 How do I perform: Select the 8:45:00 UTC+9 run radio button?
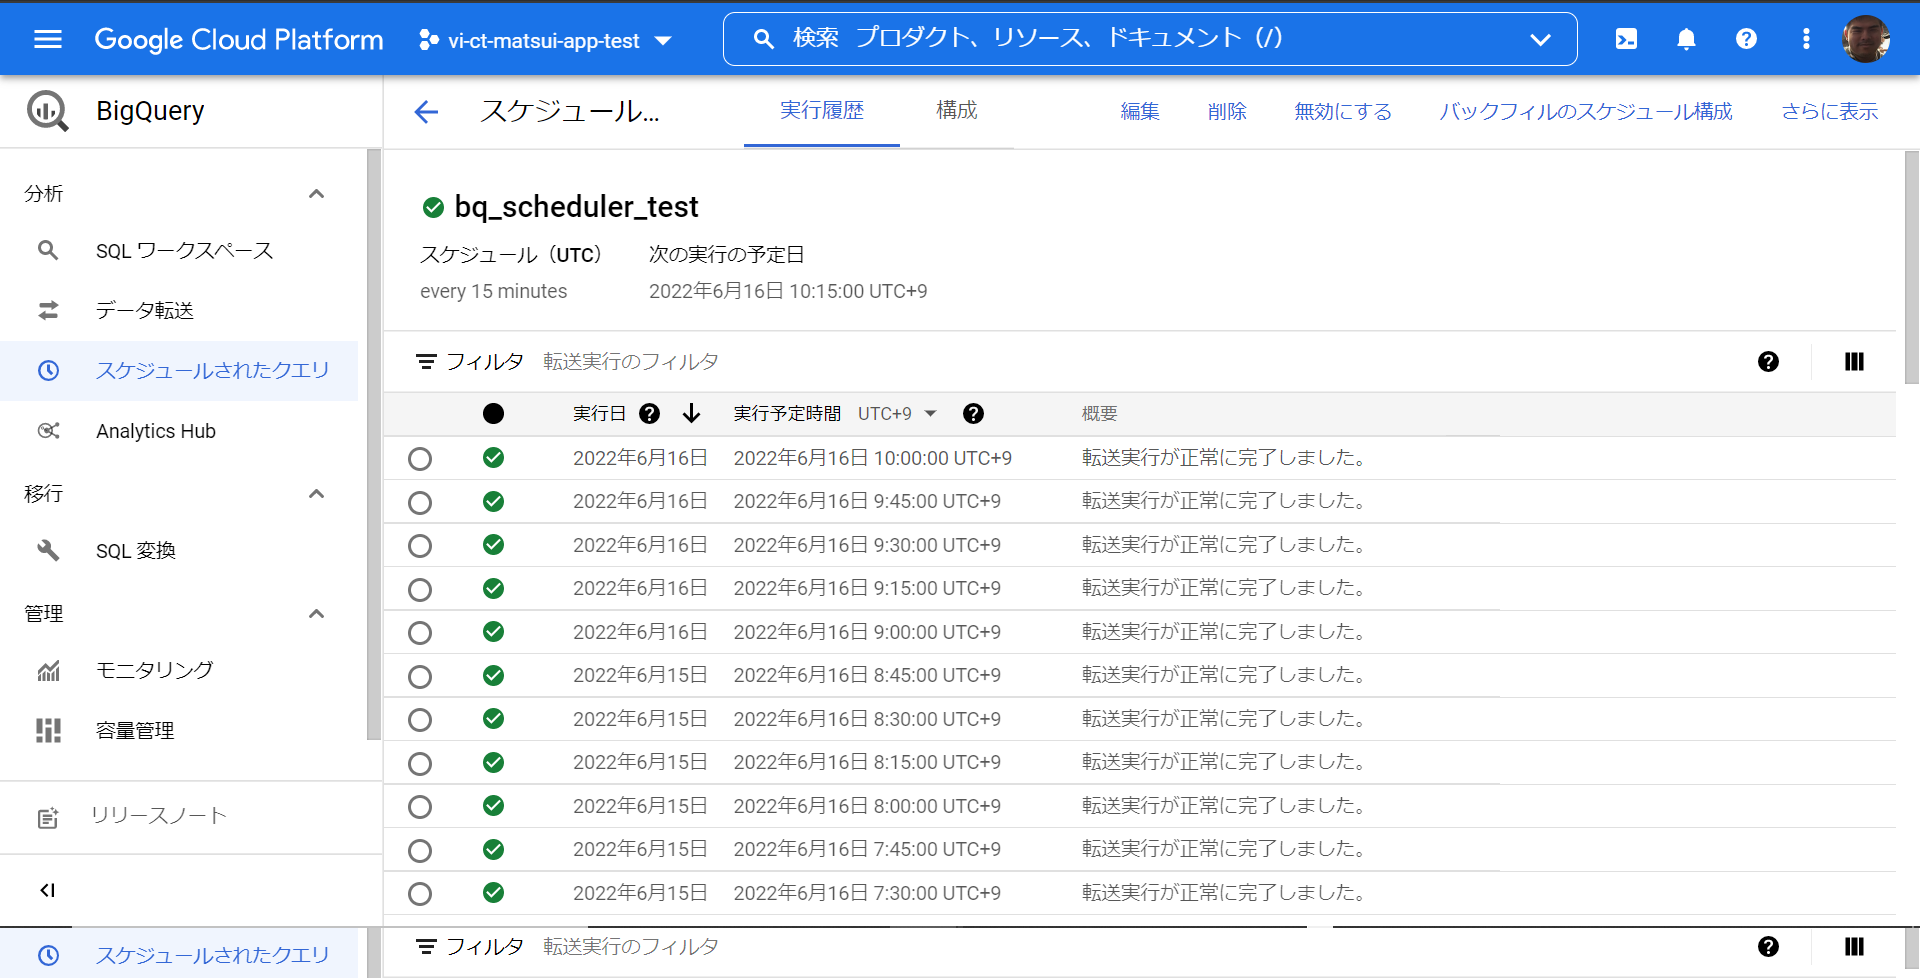point(420,677)
